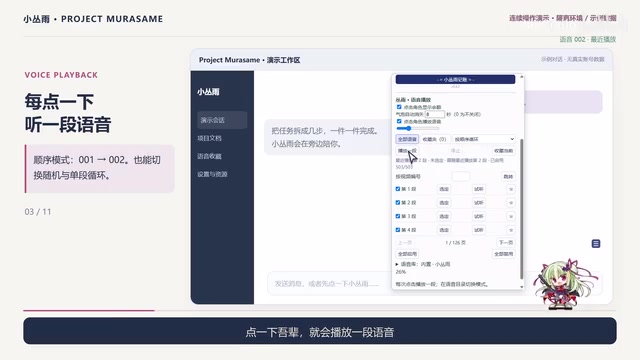The height and width of the screenshot is (360, 640).
Task: Click the 收藏当前 button
Action: pyautogui.click(x=503, y=151)
